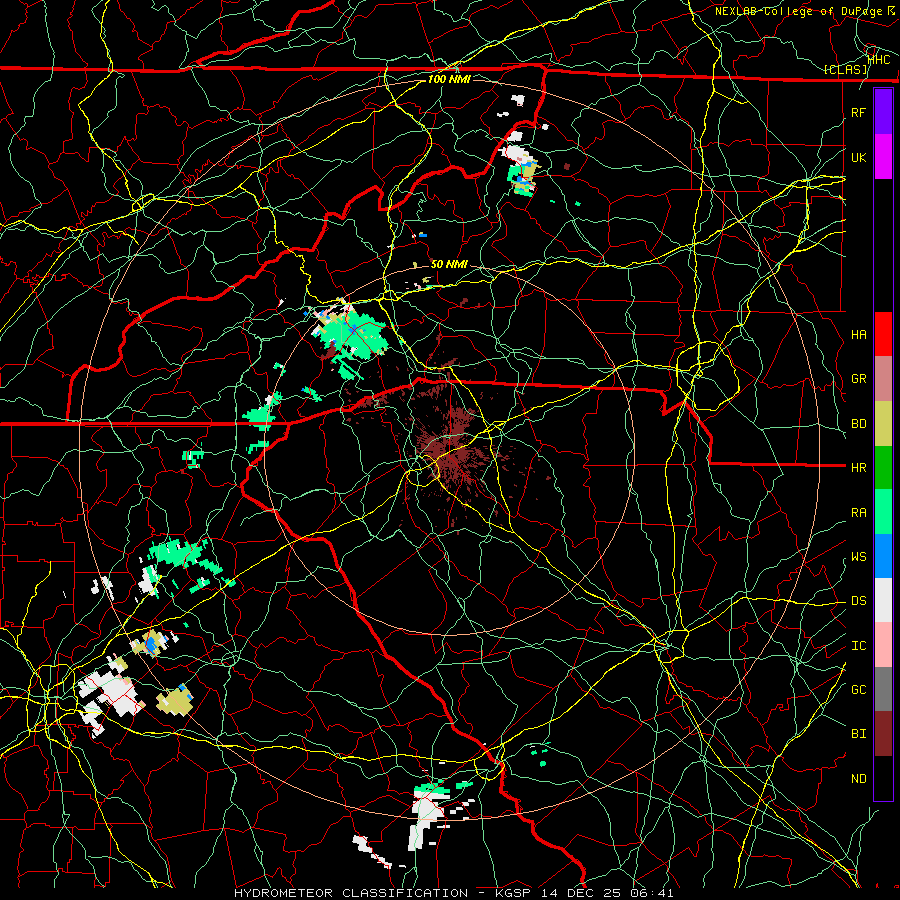Select the light pink IC legend swatch

(883, 645)
